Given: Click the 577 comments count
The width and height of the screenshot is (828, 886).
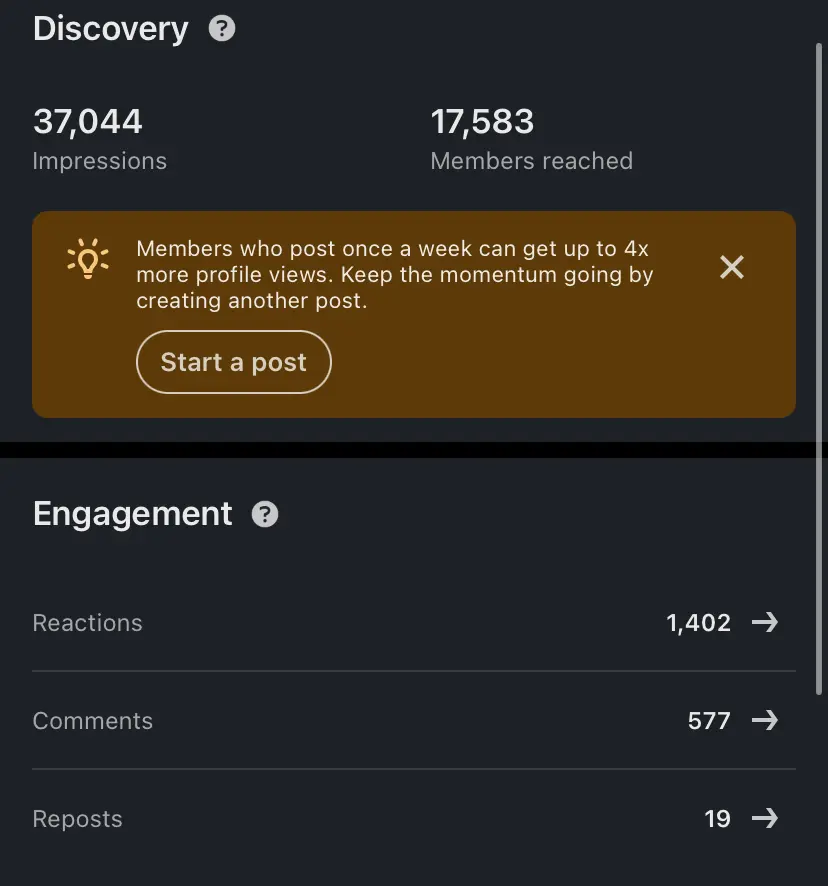Looking at the screenshot, I should pos(709,720).
